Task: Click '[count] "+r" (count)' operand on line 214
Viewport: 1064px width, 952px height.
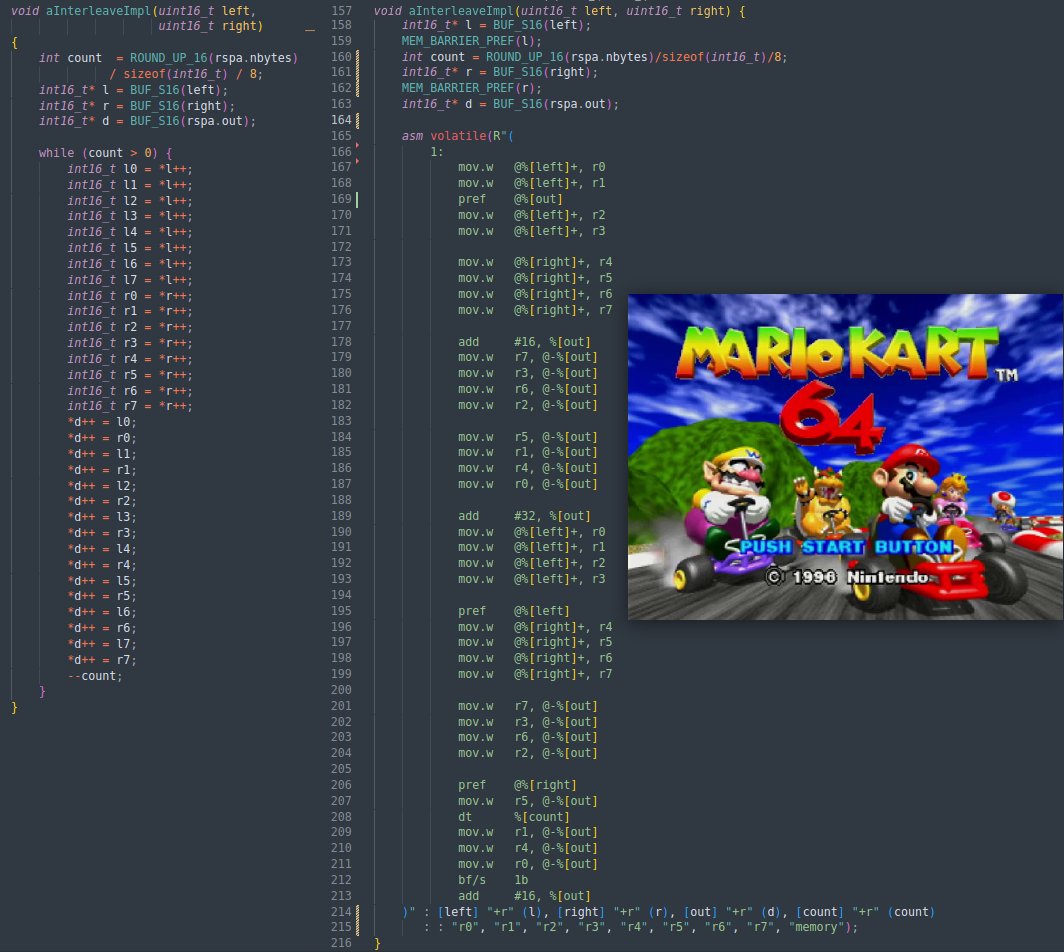Action: coord(866,912)
